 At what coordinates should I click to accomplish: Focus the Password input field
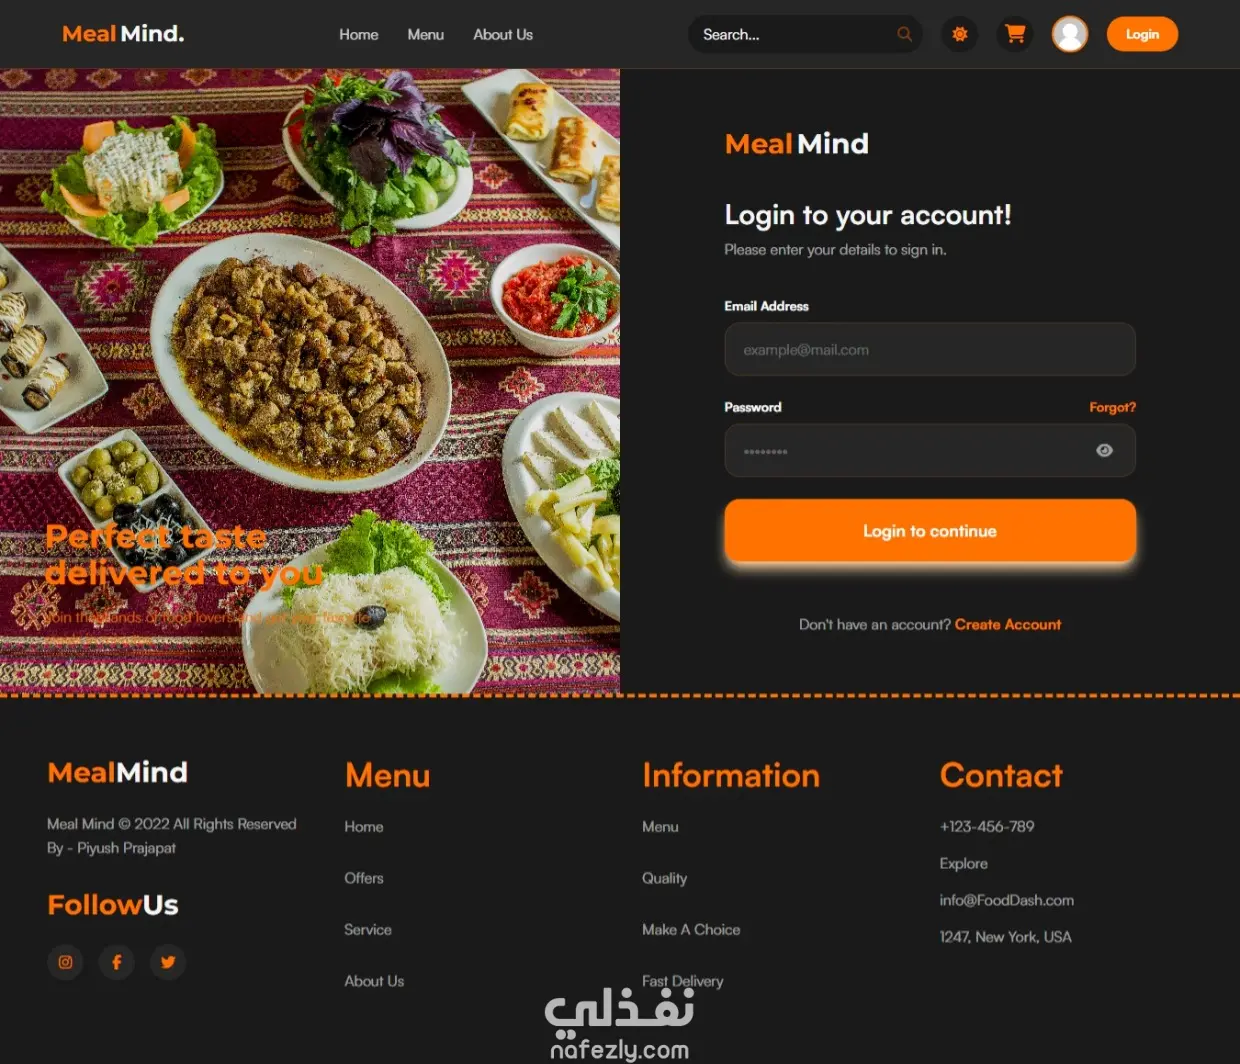point(930,450)
